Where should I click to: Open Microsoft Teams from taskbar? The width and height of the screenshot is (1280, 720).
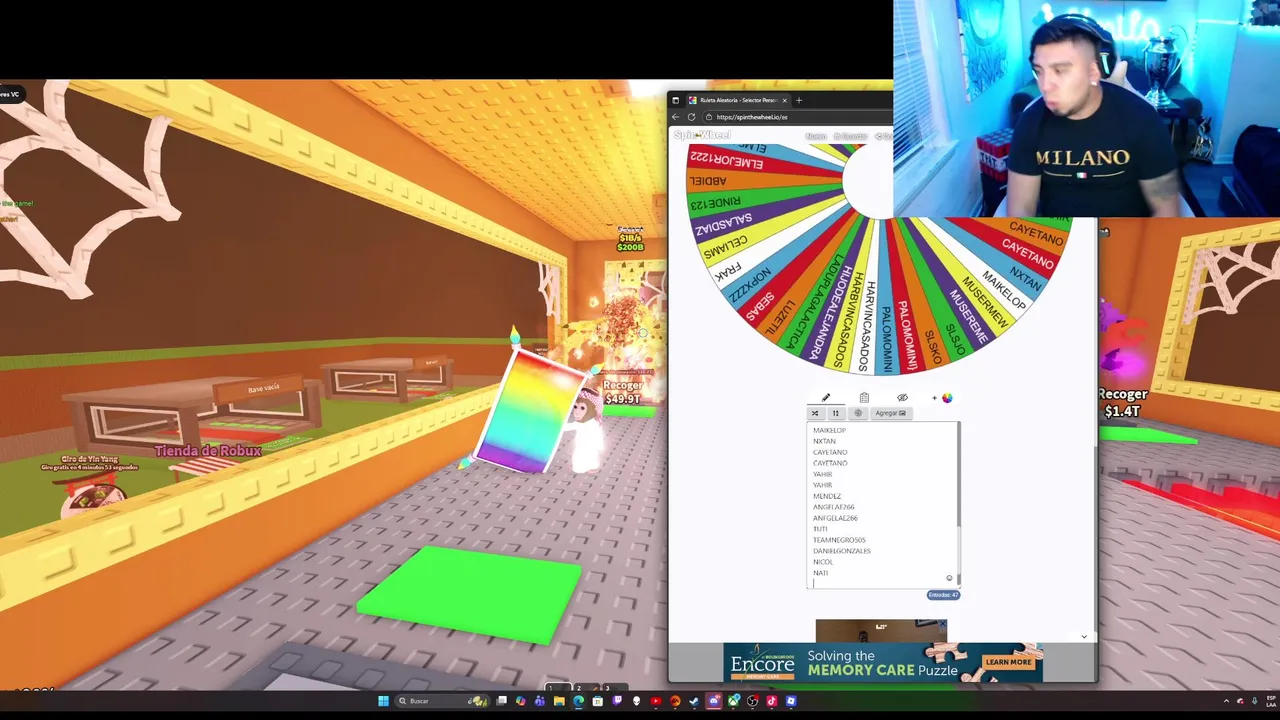[539, 701]
